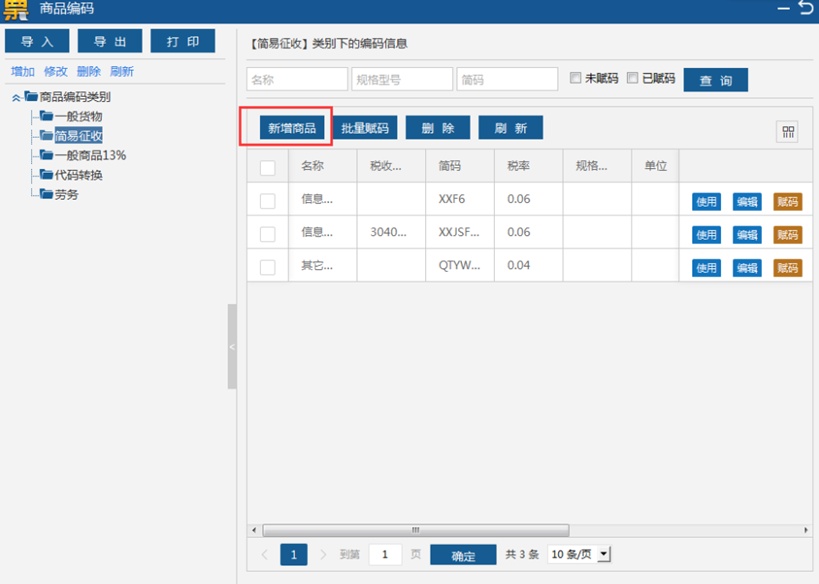Open the 10 条/页 page size dropdown
Screen dimensions: 819x584
579,554
